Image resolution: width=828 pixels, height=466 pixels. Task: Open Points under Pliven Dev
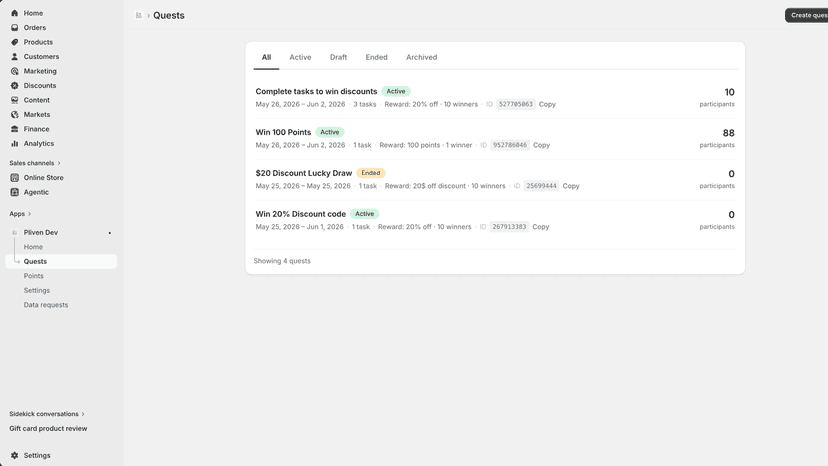pyautogui.click(x=33, y=276)
